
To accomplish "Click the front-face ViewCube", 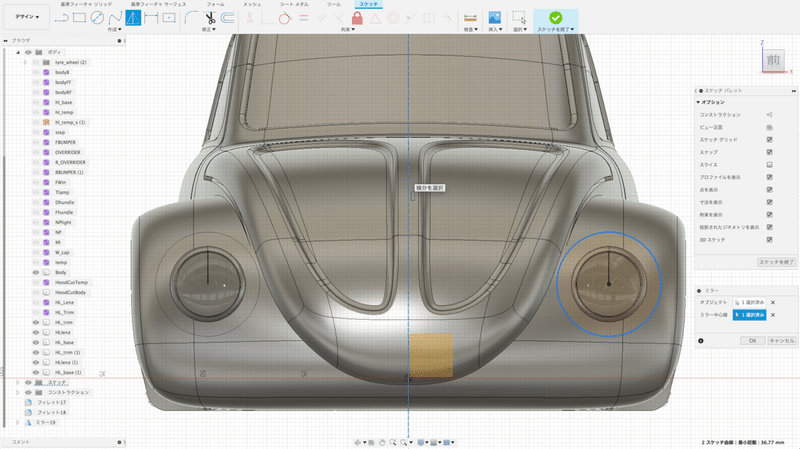I will (773, 61).
